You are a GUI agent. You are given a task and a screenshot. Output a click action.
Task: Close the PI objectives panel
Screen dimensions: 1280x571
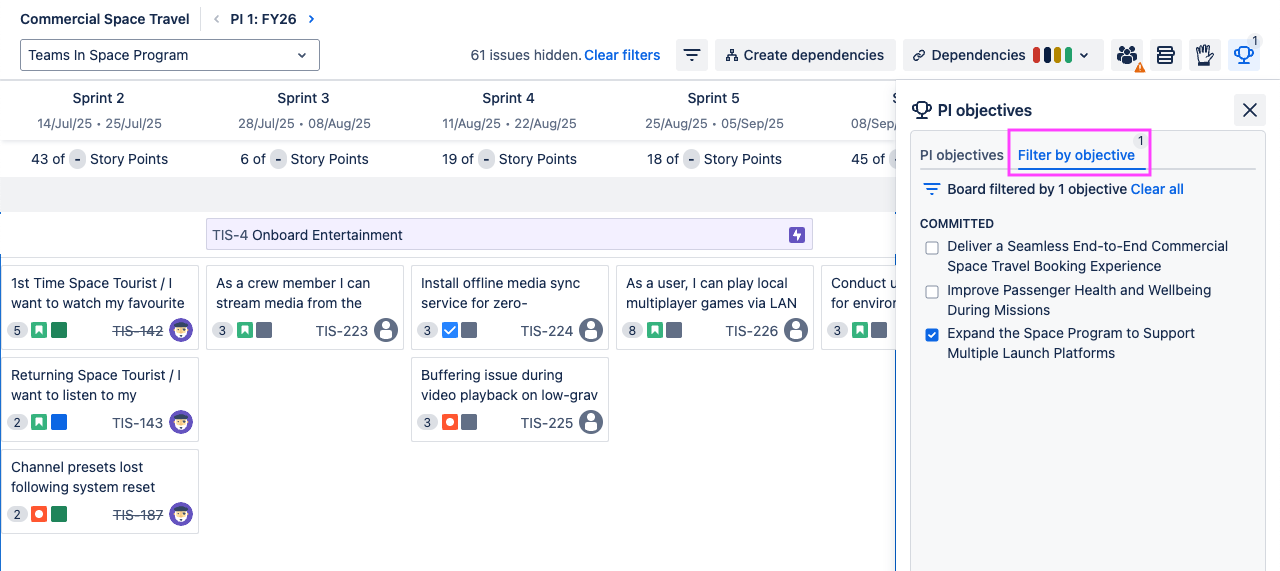1249,110
